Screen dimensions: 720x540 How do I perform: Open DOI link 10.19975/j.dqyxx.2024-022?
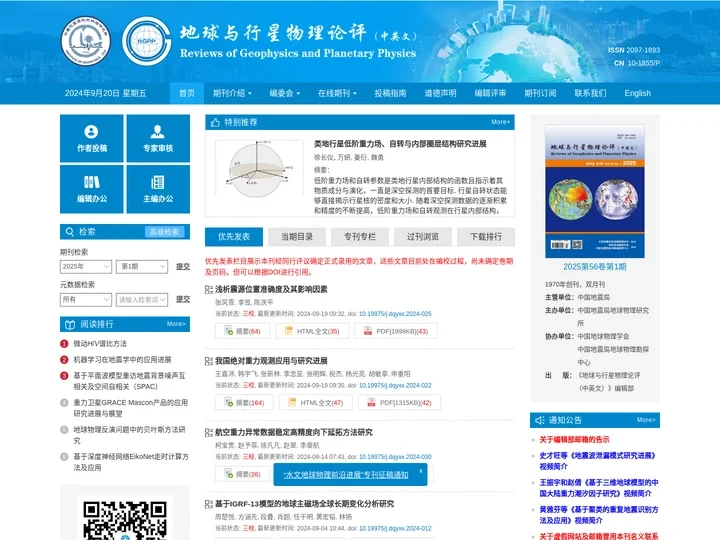click(x=395, y=386)
